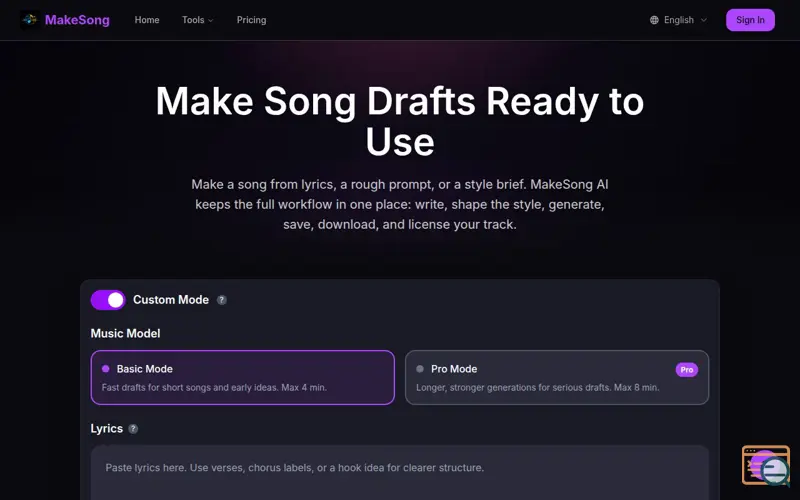
Task: Show the Custom Mode help tooltip
Action: pos(221,300)
